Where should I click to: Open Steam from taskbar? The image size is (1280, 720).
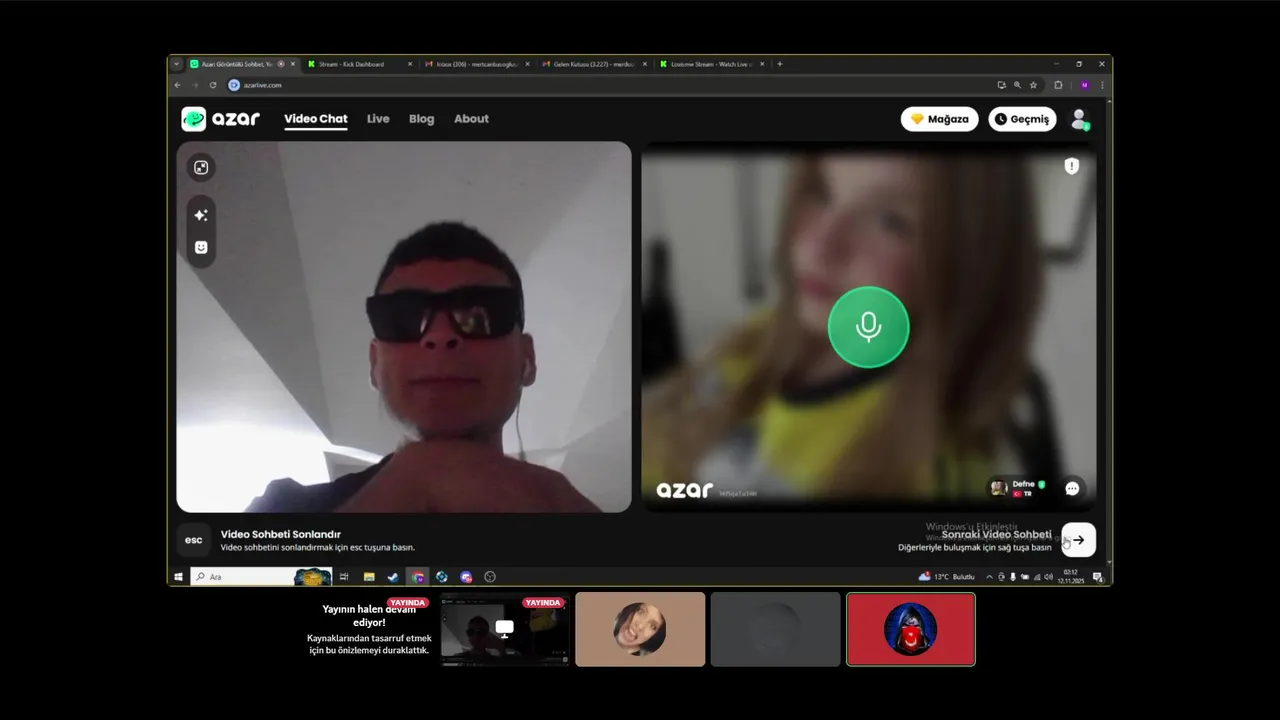click(393, 577)
